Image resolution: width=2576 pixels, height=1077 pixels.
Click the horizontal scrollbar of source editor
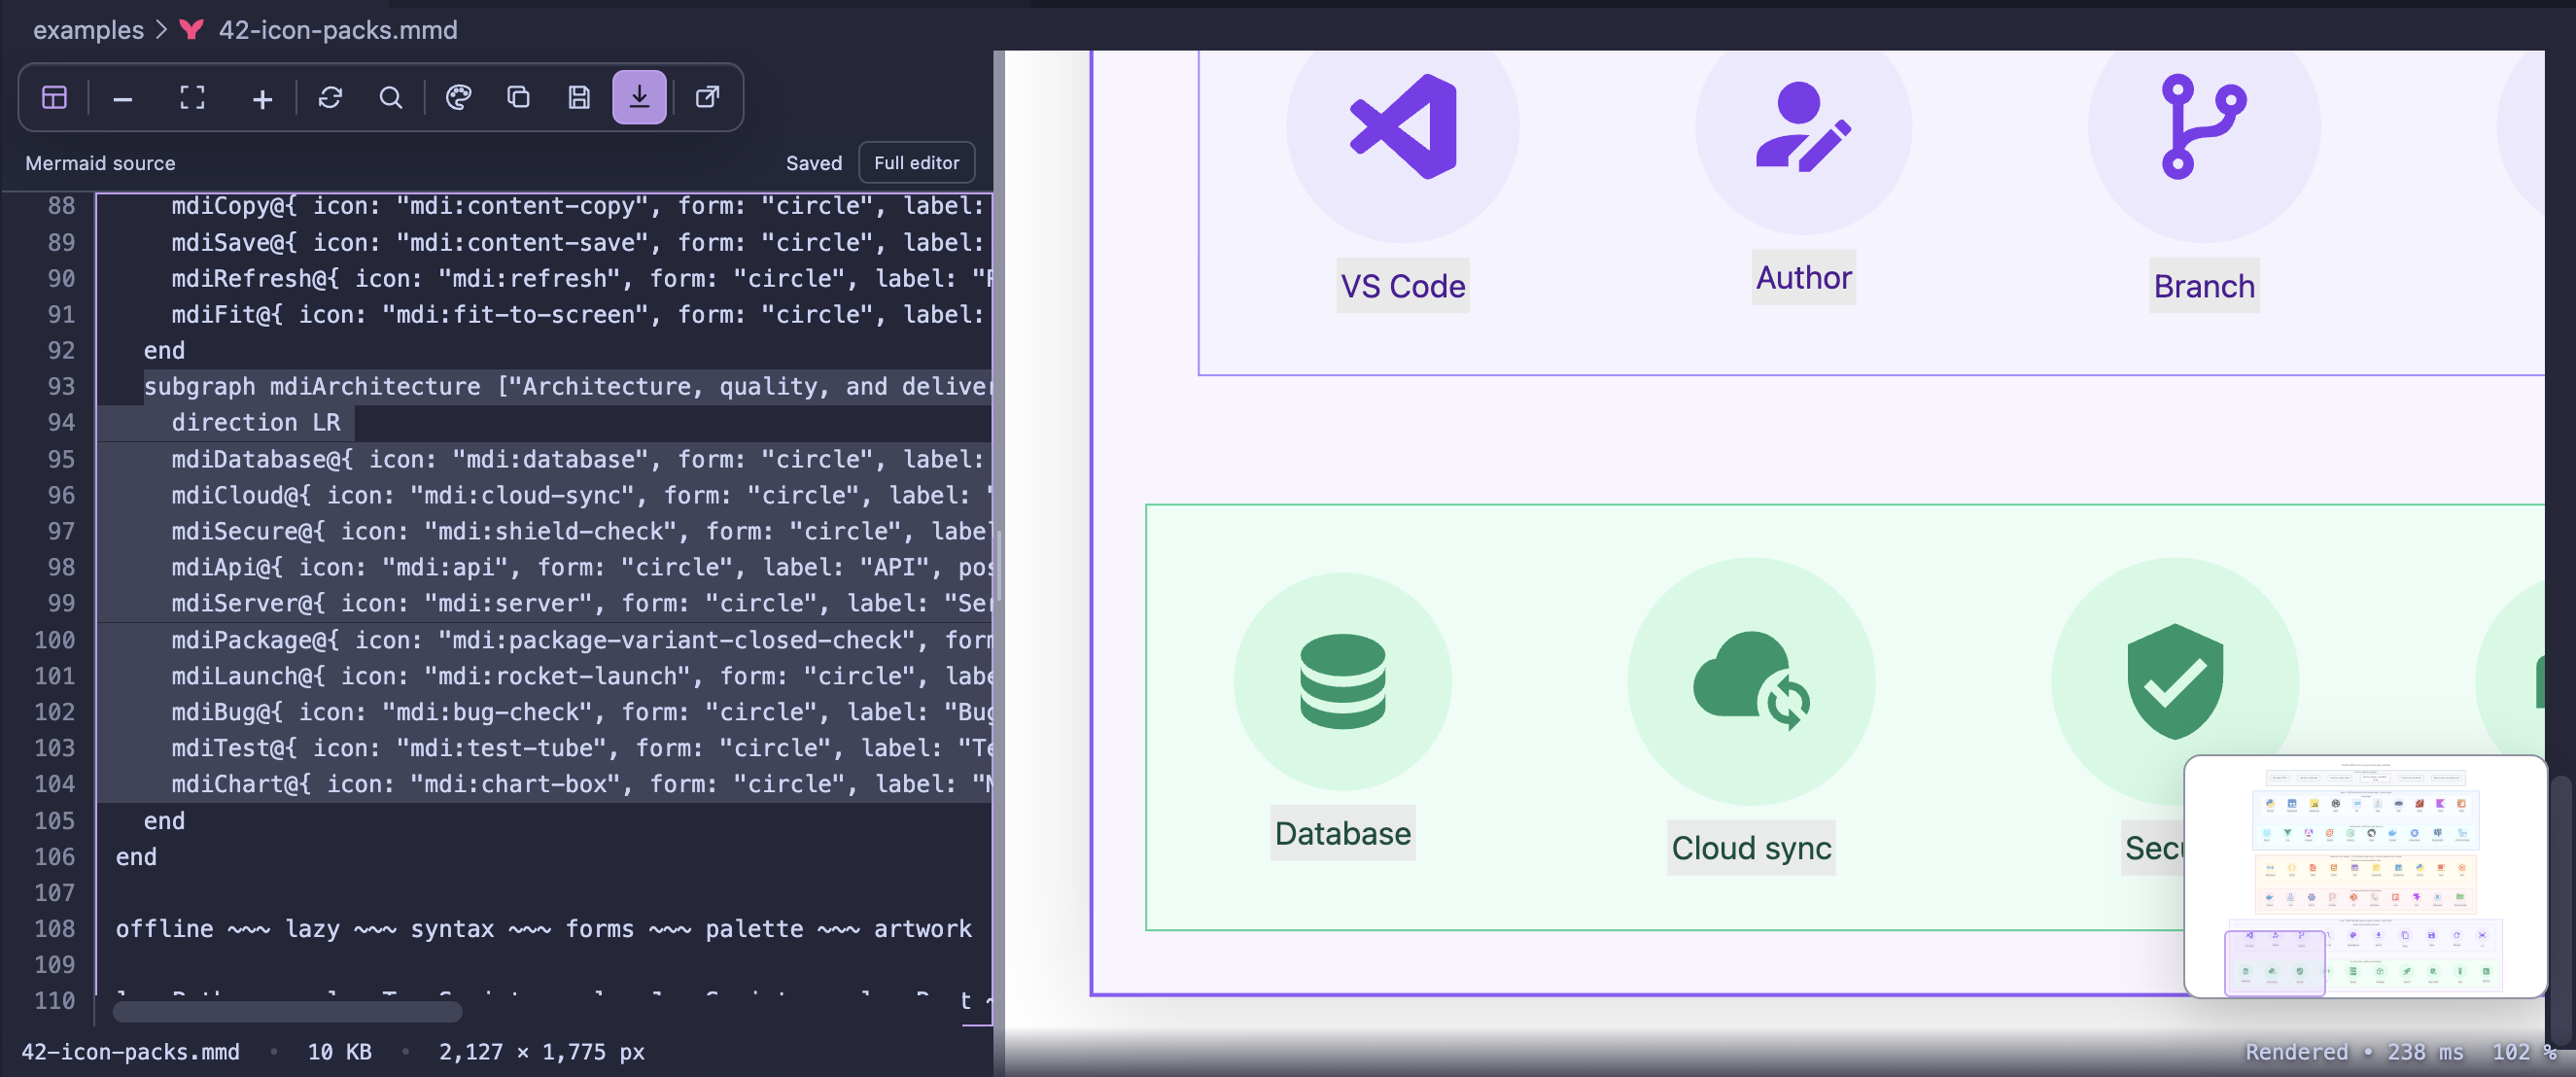point(287,1012)
